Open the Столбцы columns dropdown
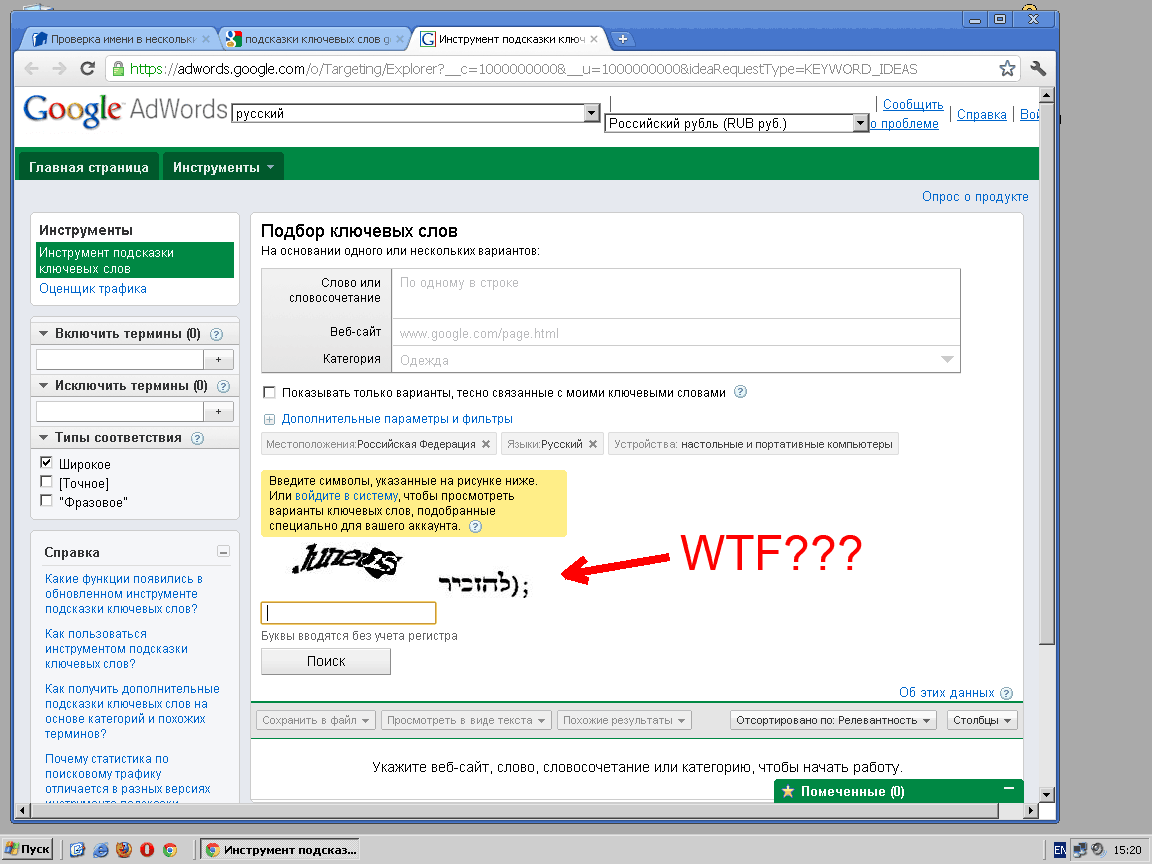The height and width of the screenshot is (864, 1152). coord(981,720)
